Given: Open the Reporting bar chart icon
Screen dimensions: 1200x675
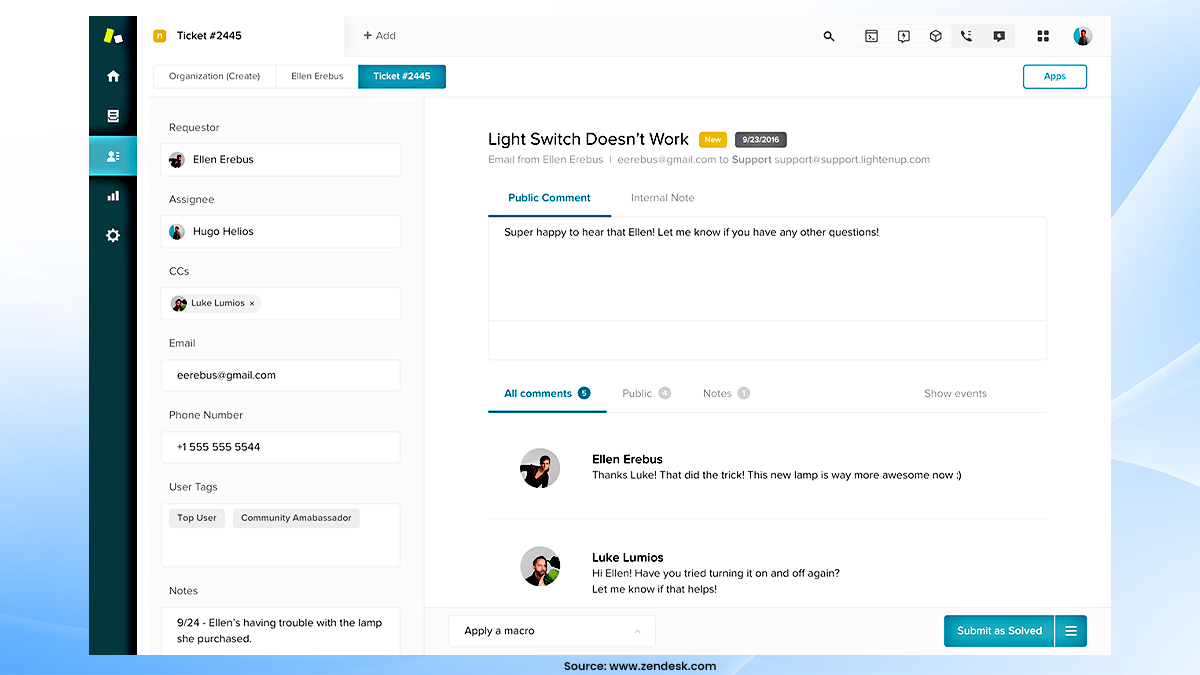Looking at the screenshot, I should (113, 196).
